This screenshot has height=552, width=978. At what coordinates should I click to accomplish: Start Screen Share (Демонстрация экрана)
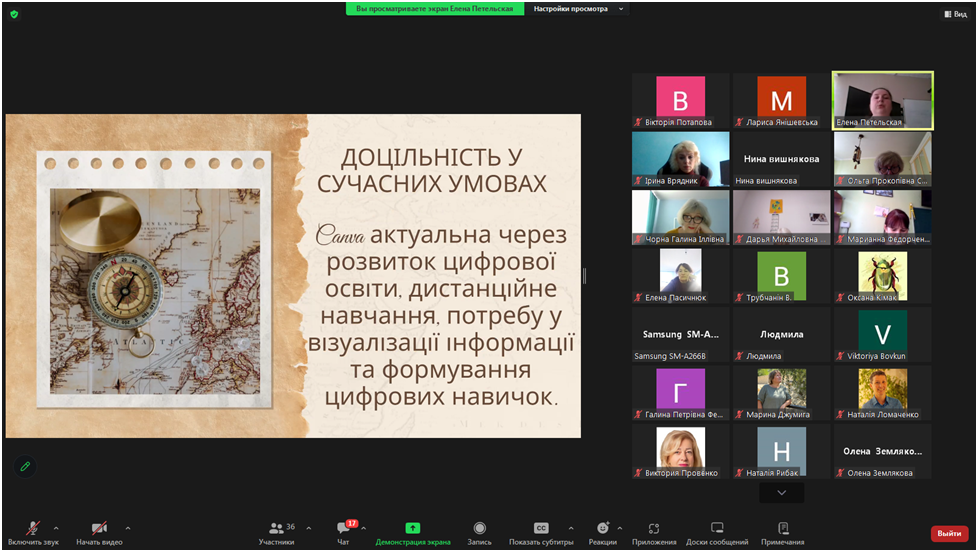click(x=412, y=528)
